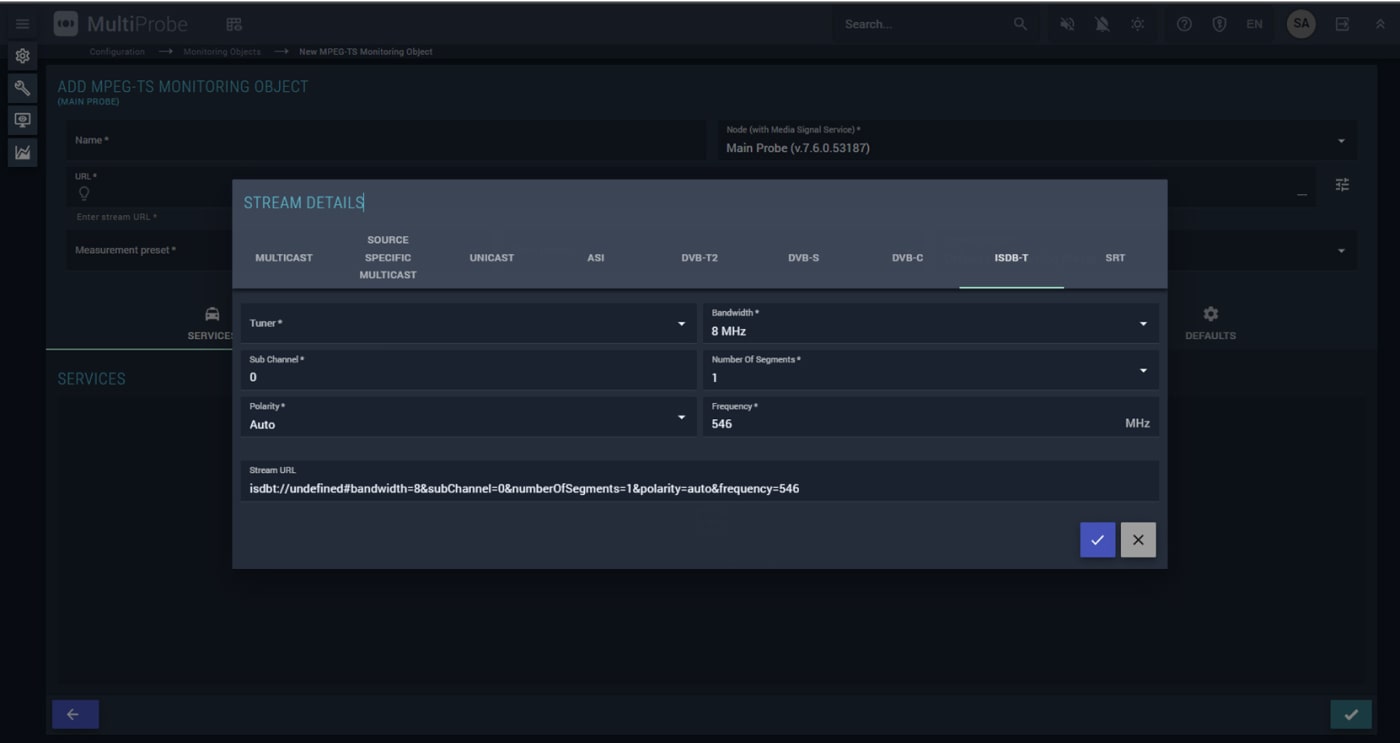This screenshot has height=743, width=1400.
Task: Click the logout icon in the top bar
Action: click(1342, 24)
